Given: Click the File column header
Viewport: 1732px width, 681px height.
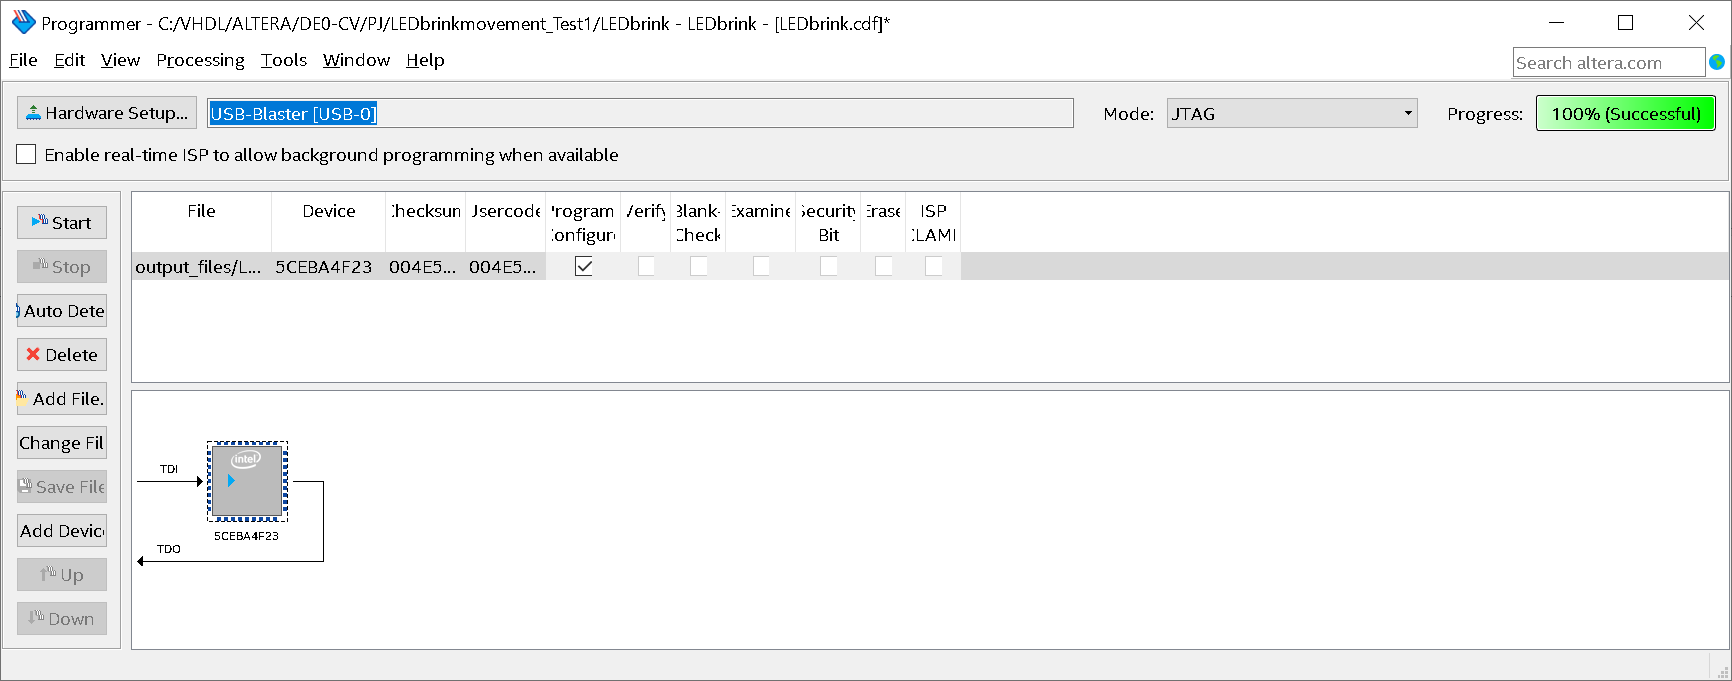Looking at the screenshot, I should pyautogui.click(x=201, y=222).
